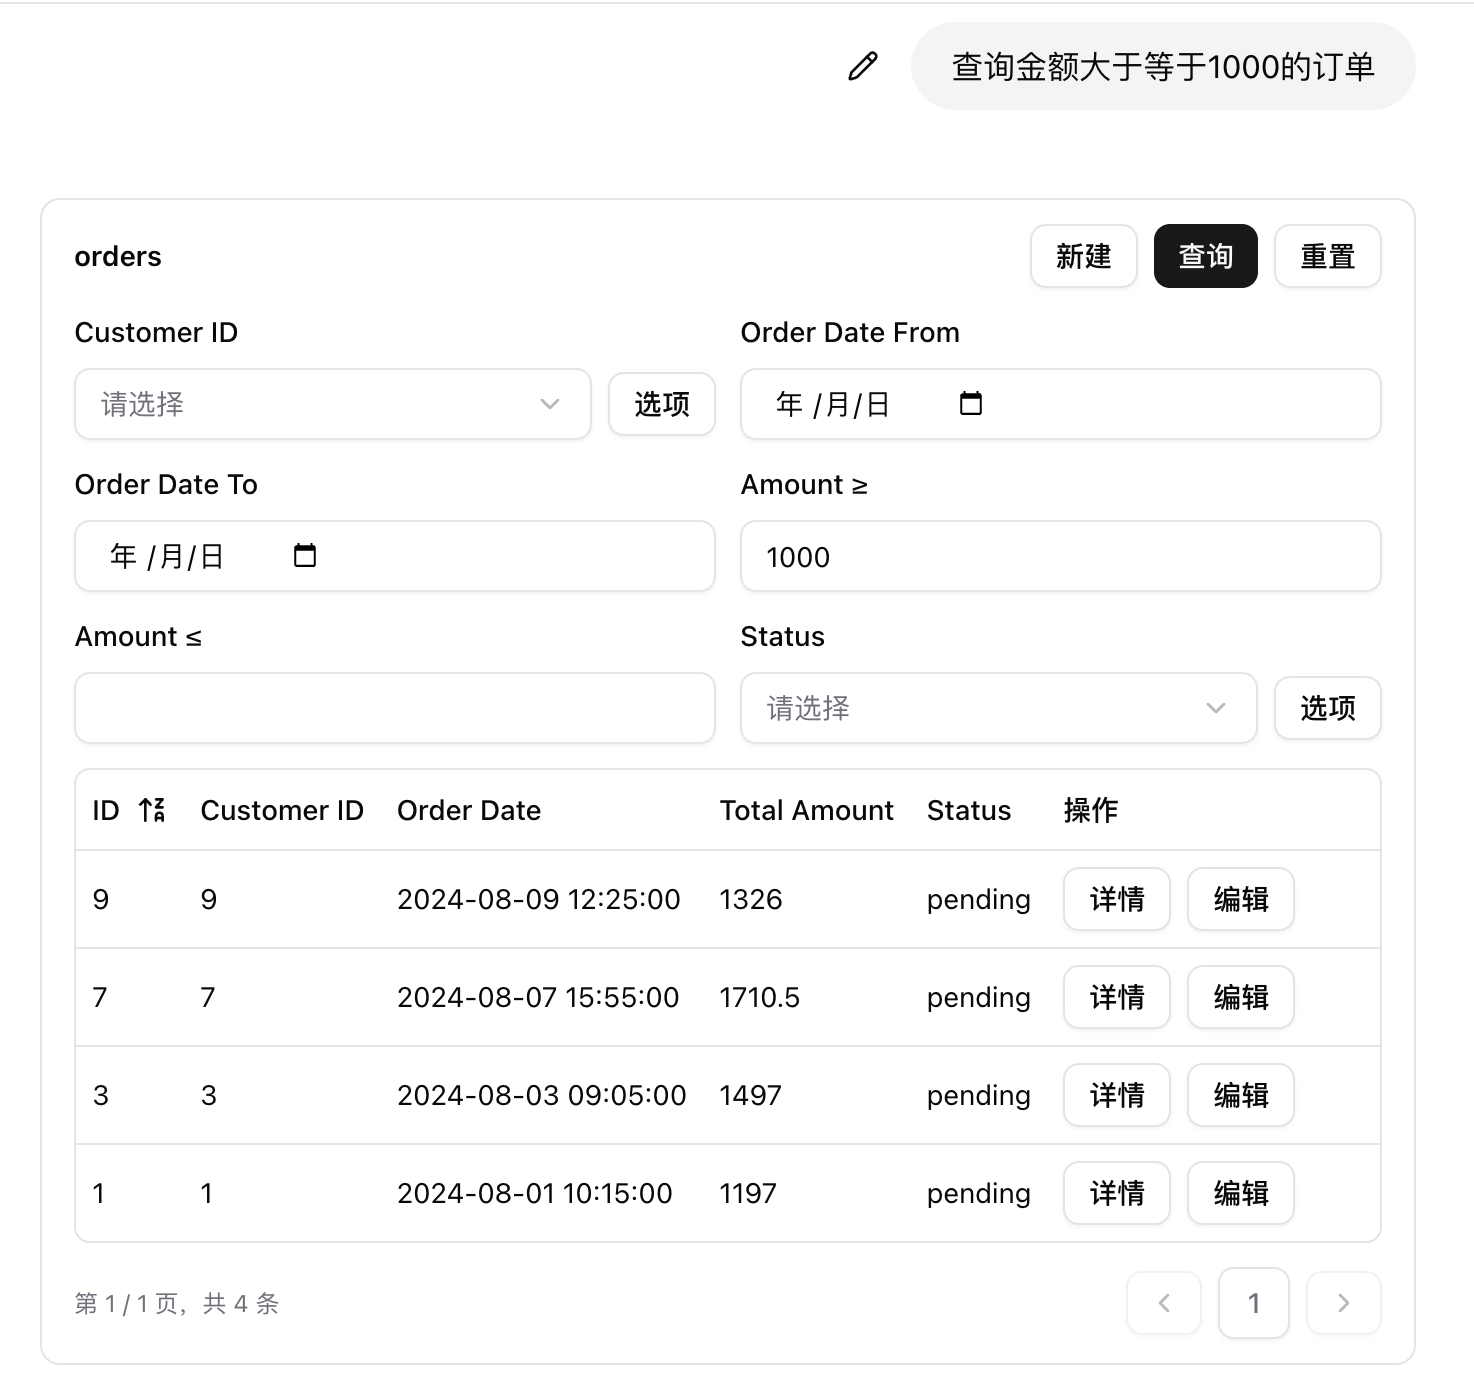Go to the next page arrow

point(1343,1303)
